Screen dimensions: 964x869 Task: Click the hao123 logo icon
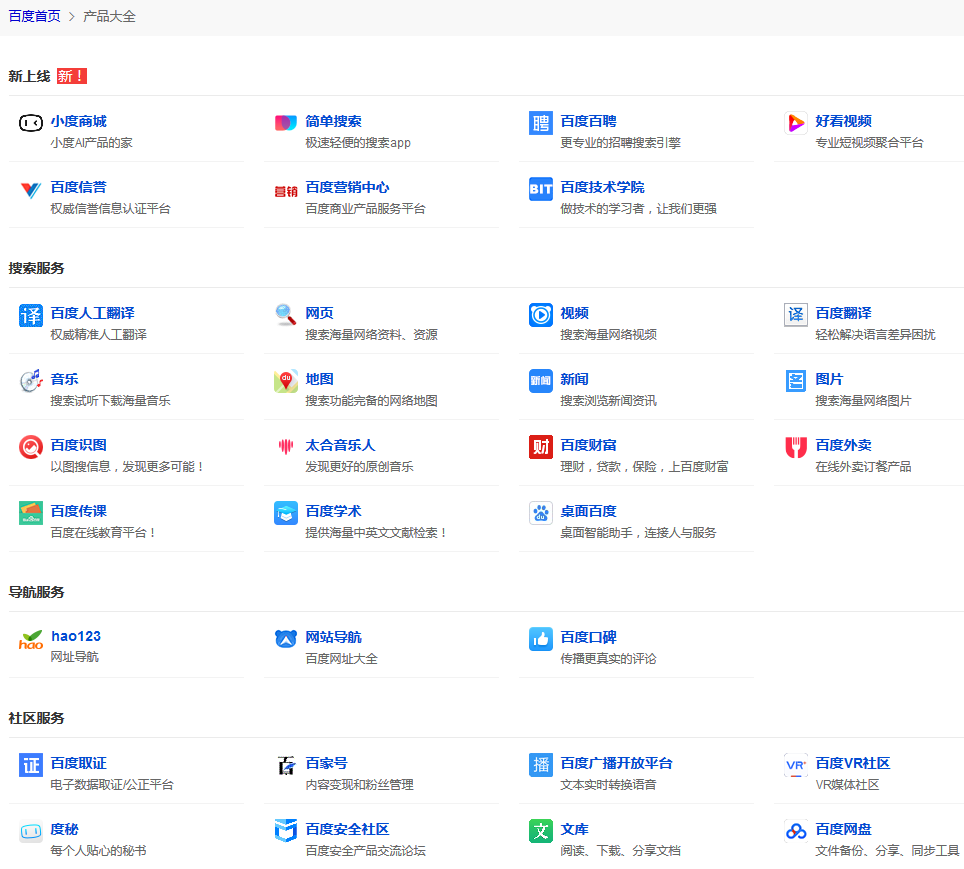[x=31, y=639]
